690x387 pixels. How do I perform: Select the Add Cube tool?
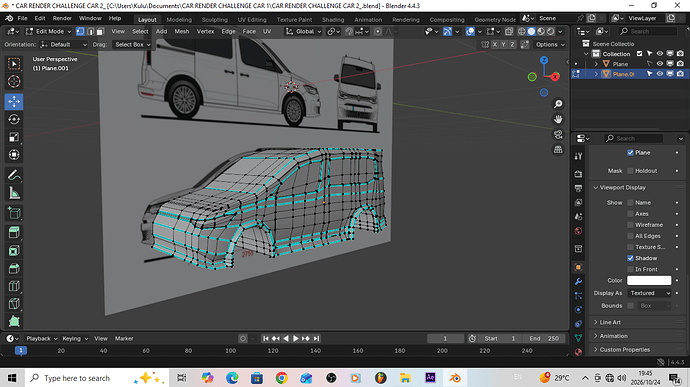(x=14, y=213)
